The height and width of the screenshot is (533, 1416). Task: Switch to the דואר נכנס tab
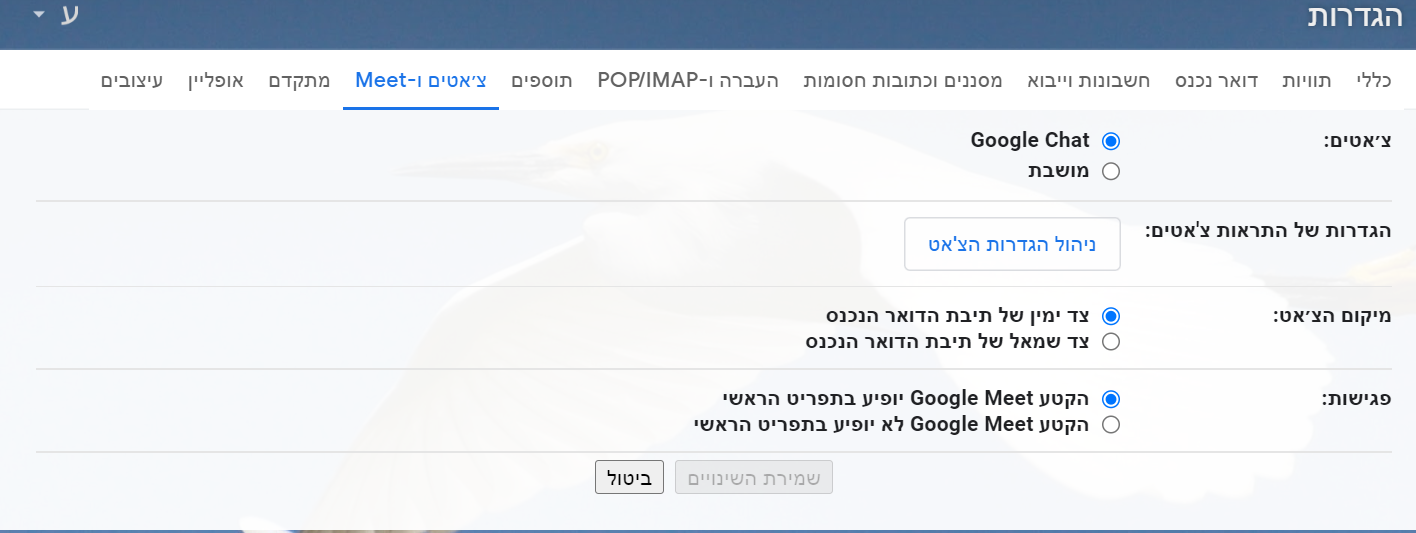pos(1216,80)
